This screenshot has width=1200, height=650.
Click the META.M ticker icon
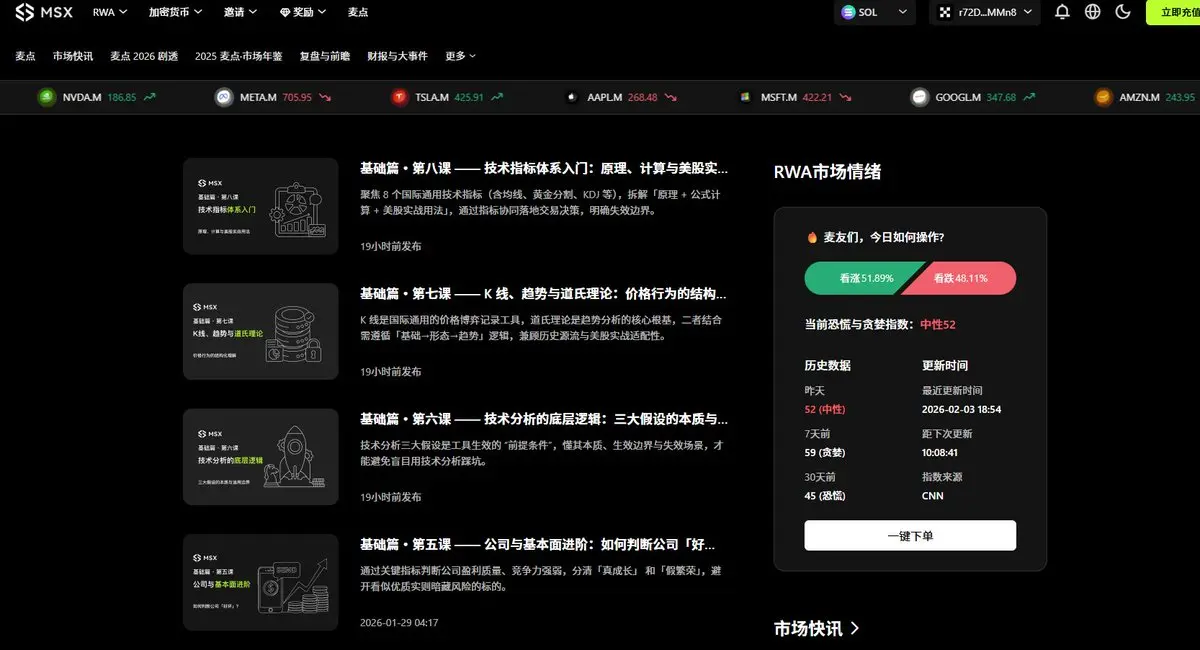tap(224, 97)
